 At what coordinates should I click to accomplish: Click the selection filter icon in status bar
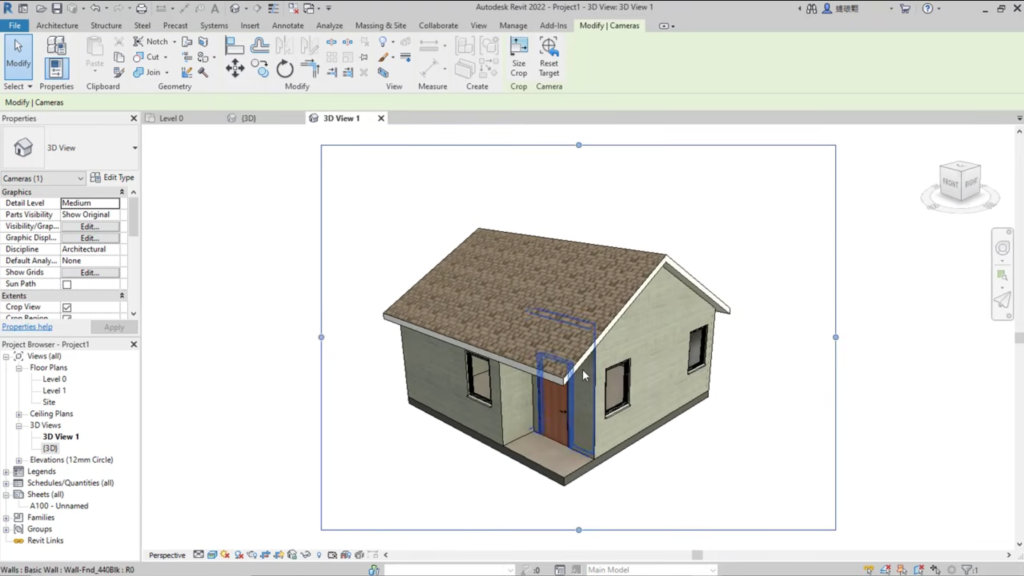click(967, 569)
